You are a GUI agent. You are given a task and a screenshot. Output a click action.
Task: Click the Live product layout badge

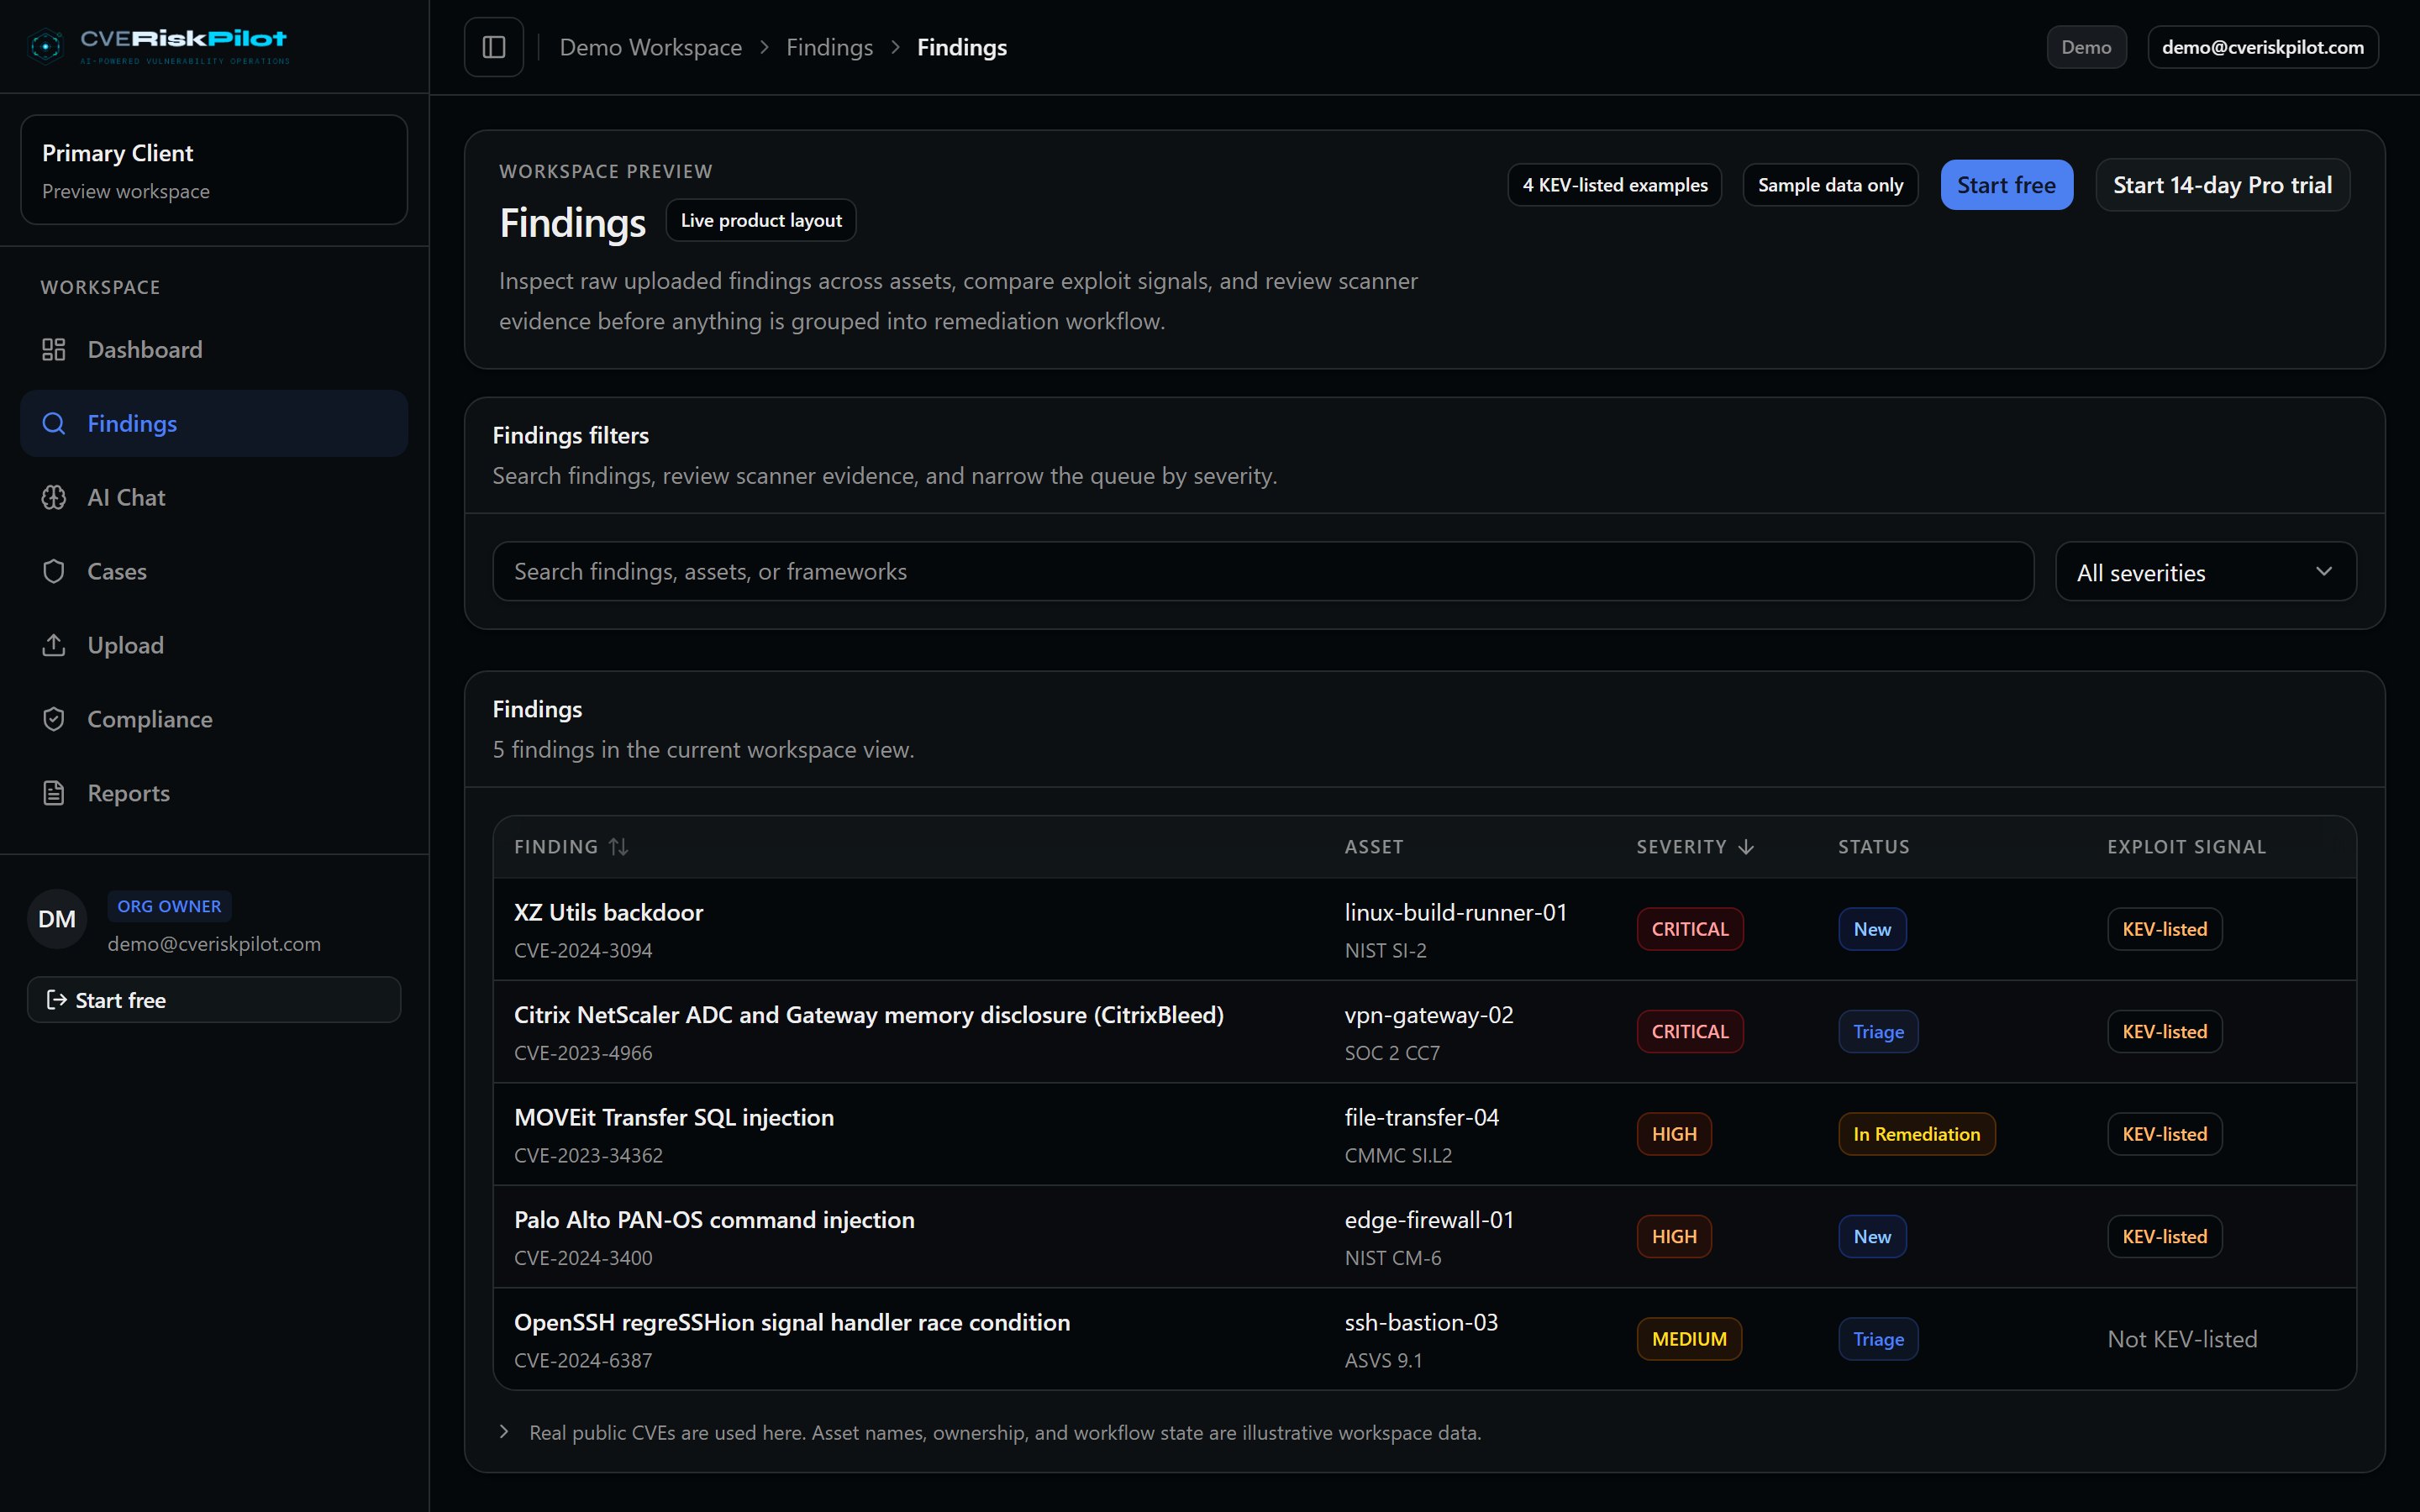point(761,220)
